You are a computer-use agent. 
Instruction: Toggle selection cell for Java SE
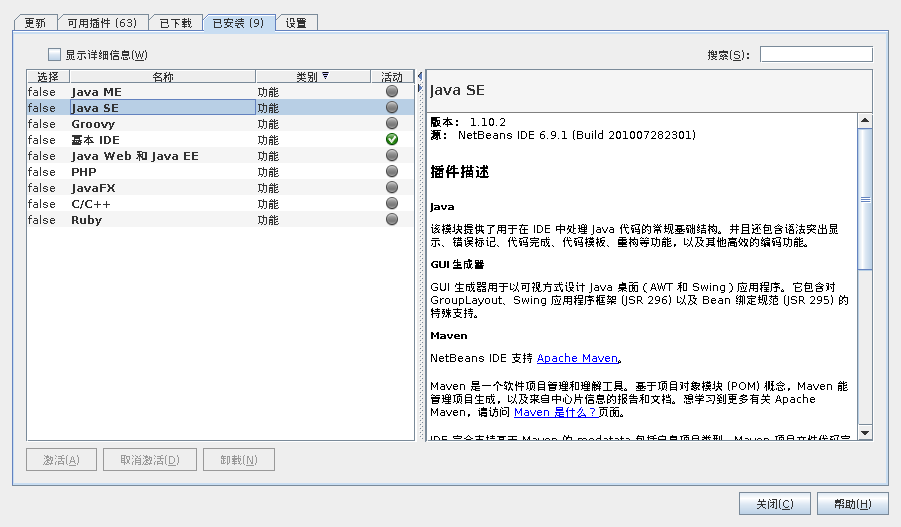tap(48, 108)
